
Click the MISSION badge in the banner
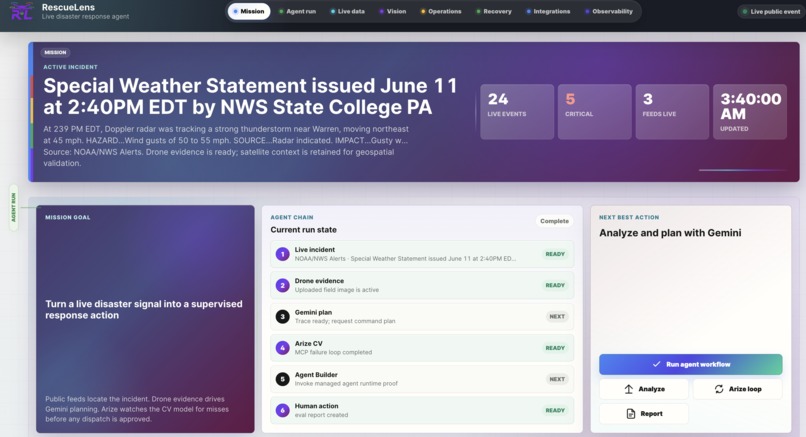[55, 52]
